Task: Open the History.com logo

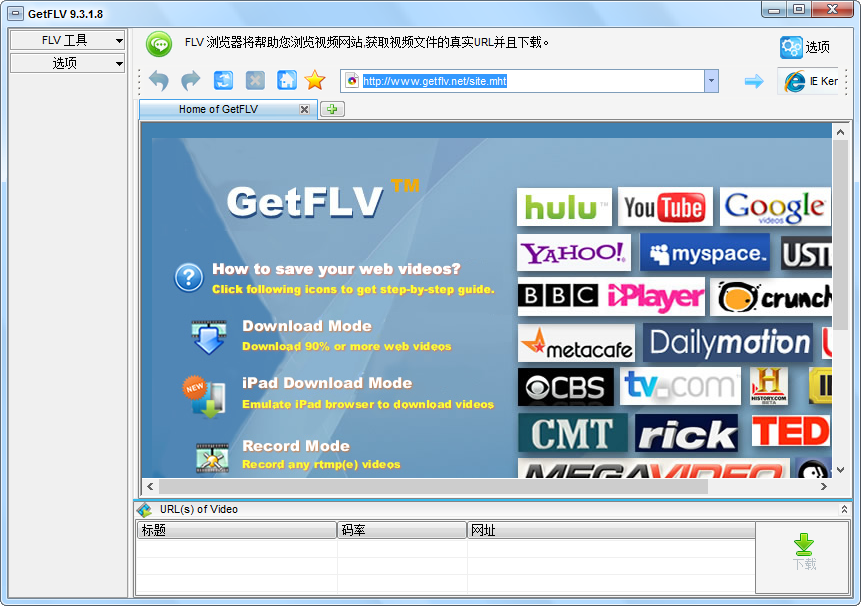Action: tap(769, 386)
